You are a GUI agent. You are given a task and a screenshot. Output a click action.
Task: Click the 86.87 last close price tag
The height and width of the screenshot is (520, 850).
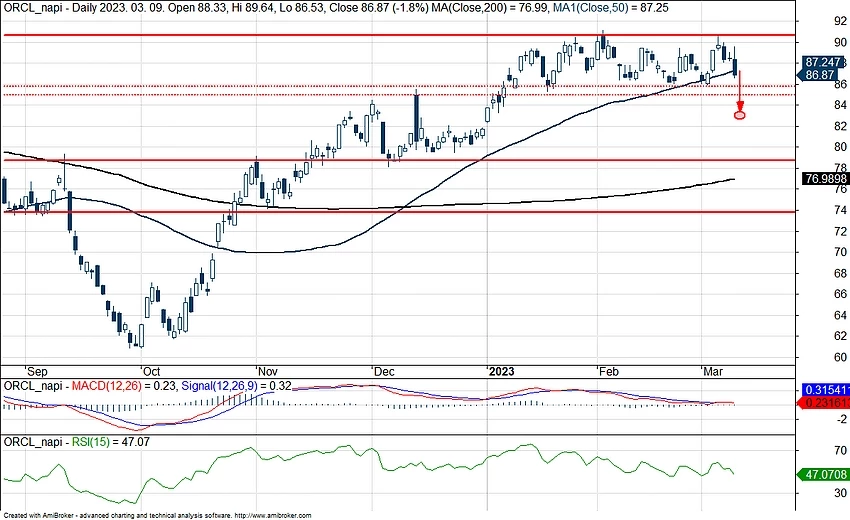[819, 75]
